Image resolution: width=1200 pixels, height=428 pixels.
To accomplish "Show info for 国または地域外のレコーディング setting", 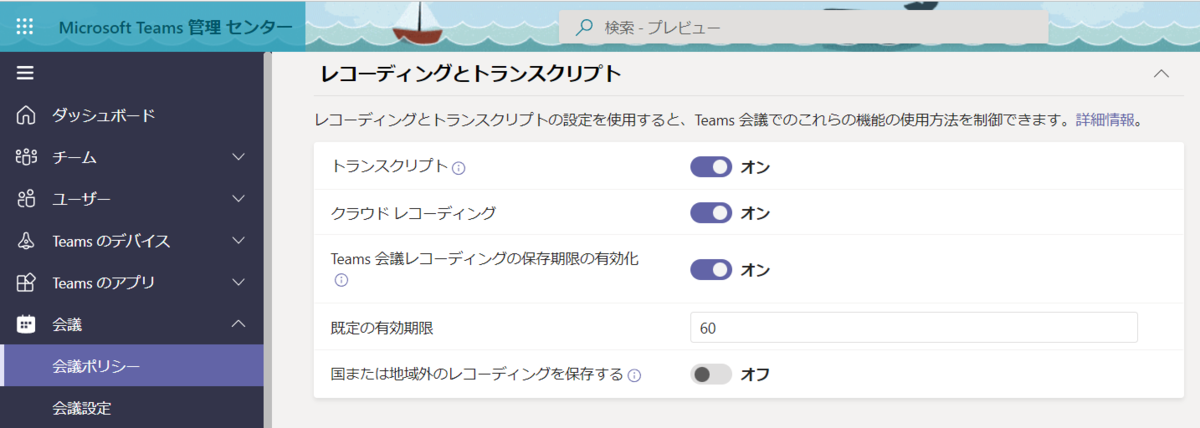I will coord(634,376).
